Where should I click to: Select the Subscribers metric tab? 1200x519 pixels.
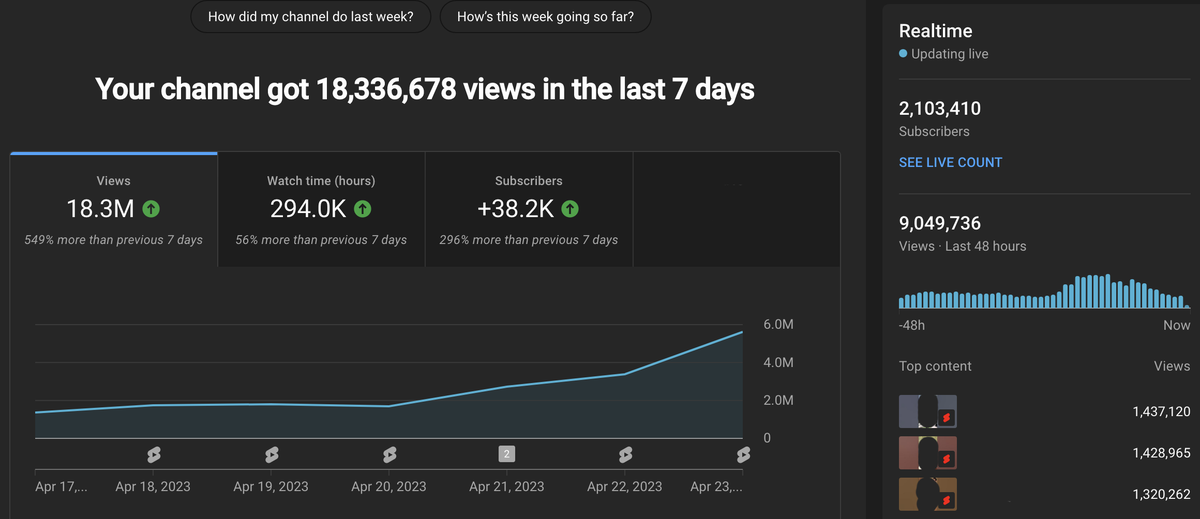(529, 210)
